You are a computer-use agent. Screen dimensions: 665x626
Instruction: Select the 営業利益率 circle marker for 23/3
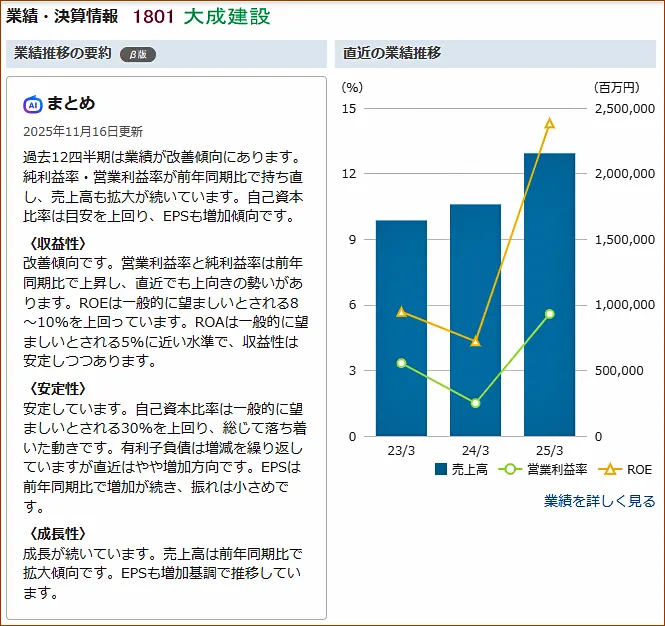coord(401,363)
